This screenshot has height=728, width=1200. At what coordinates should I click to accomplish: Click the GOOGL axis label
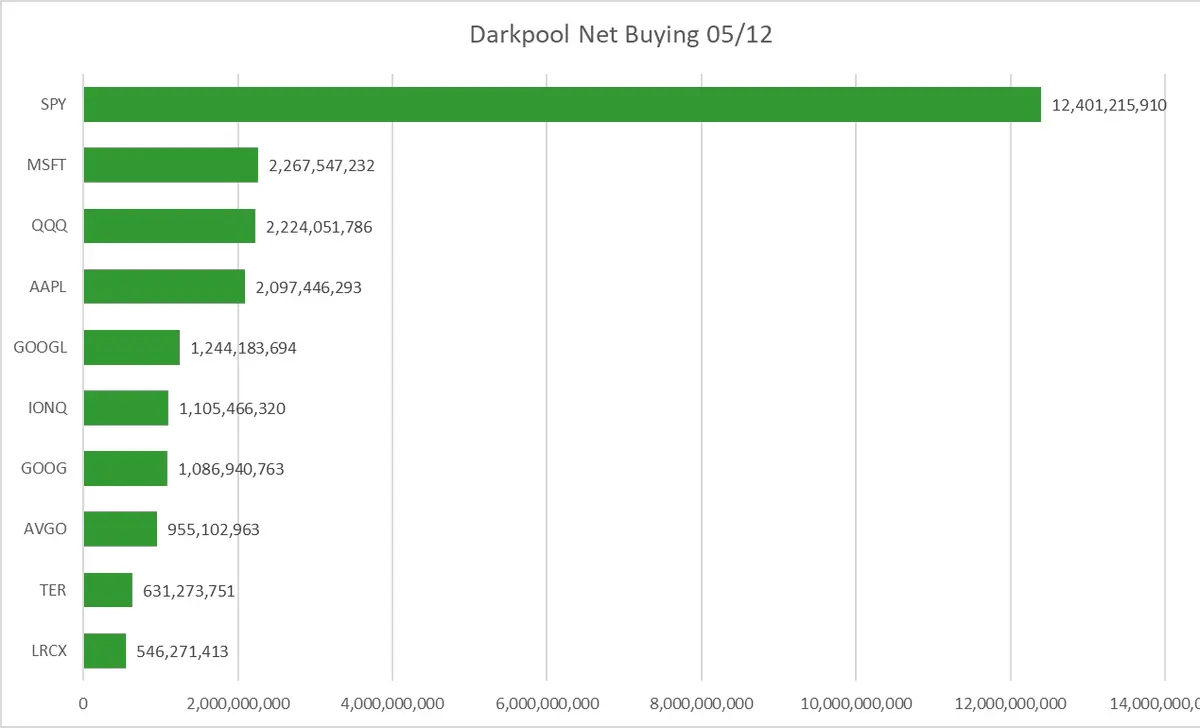point(41,347)
